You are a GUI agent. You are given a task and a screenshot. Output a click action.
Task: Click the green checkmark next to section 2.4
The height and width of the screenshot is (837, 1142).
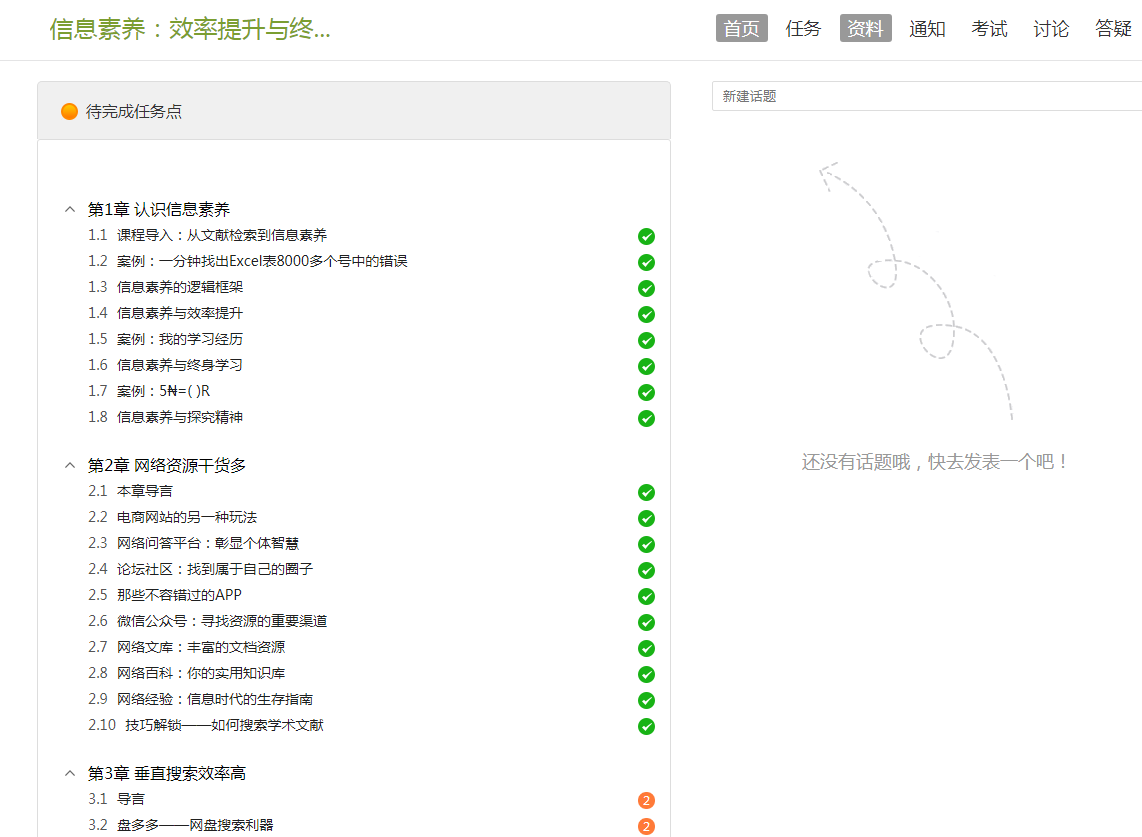(x=646, y=571)
